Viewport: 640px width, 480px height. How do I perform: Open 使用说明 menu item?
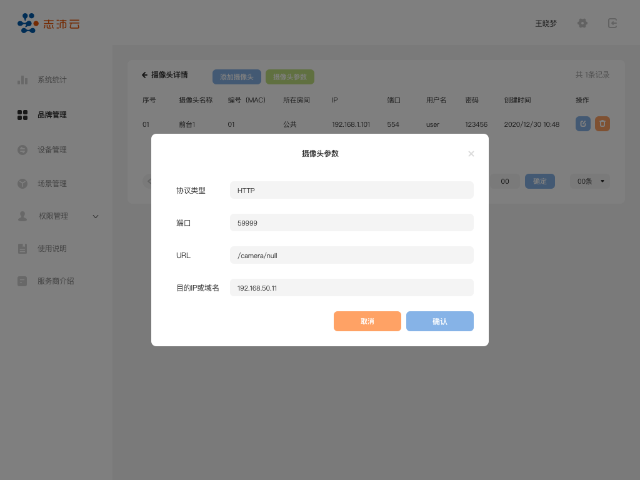(52, 249)
